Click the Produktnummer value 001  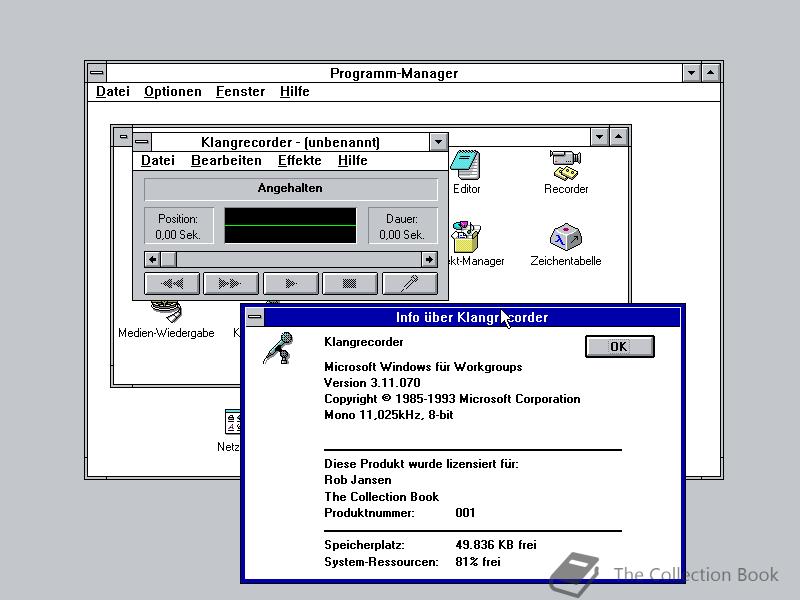click(465, 513)
